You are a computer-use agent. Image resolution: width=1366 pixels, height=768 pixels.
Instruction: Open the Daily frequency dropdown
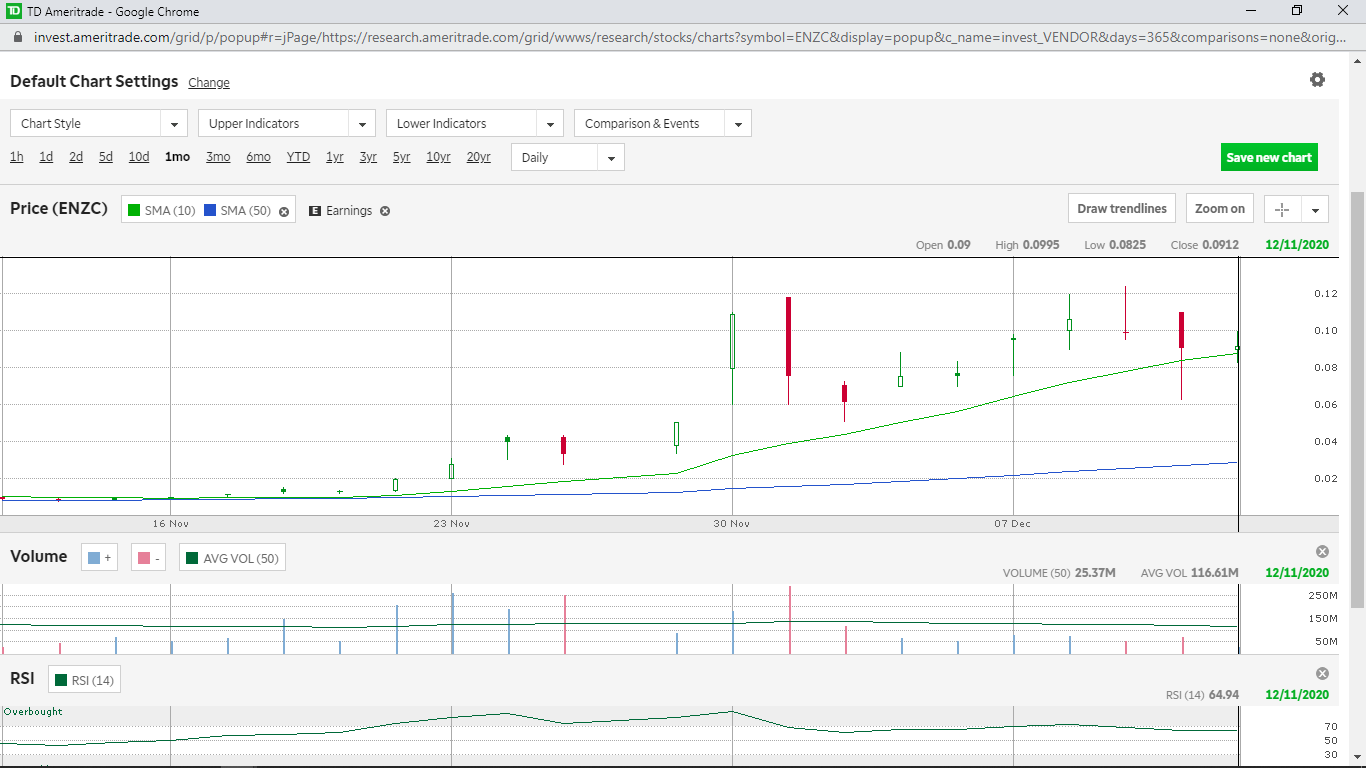(568, 157)
